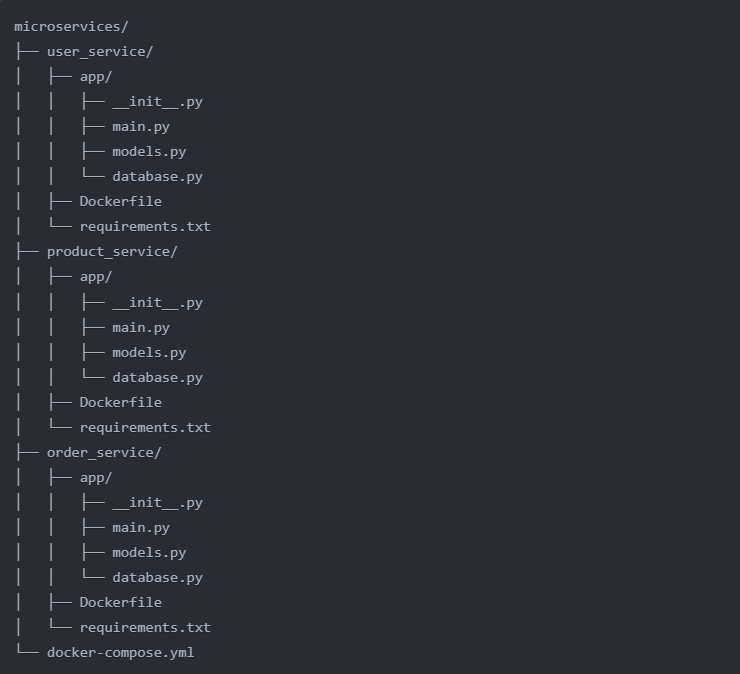Click app/ under user_service
This screenshot has height=674, width=740.
pyautogui.click(x=96, y=77)
